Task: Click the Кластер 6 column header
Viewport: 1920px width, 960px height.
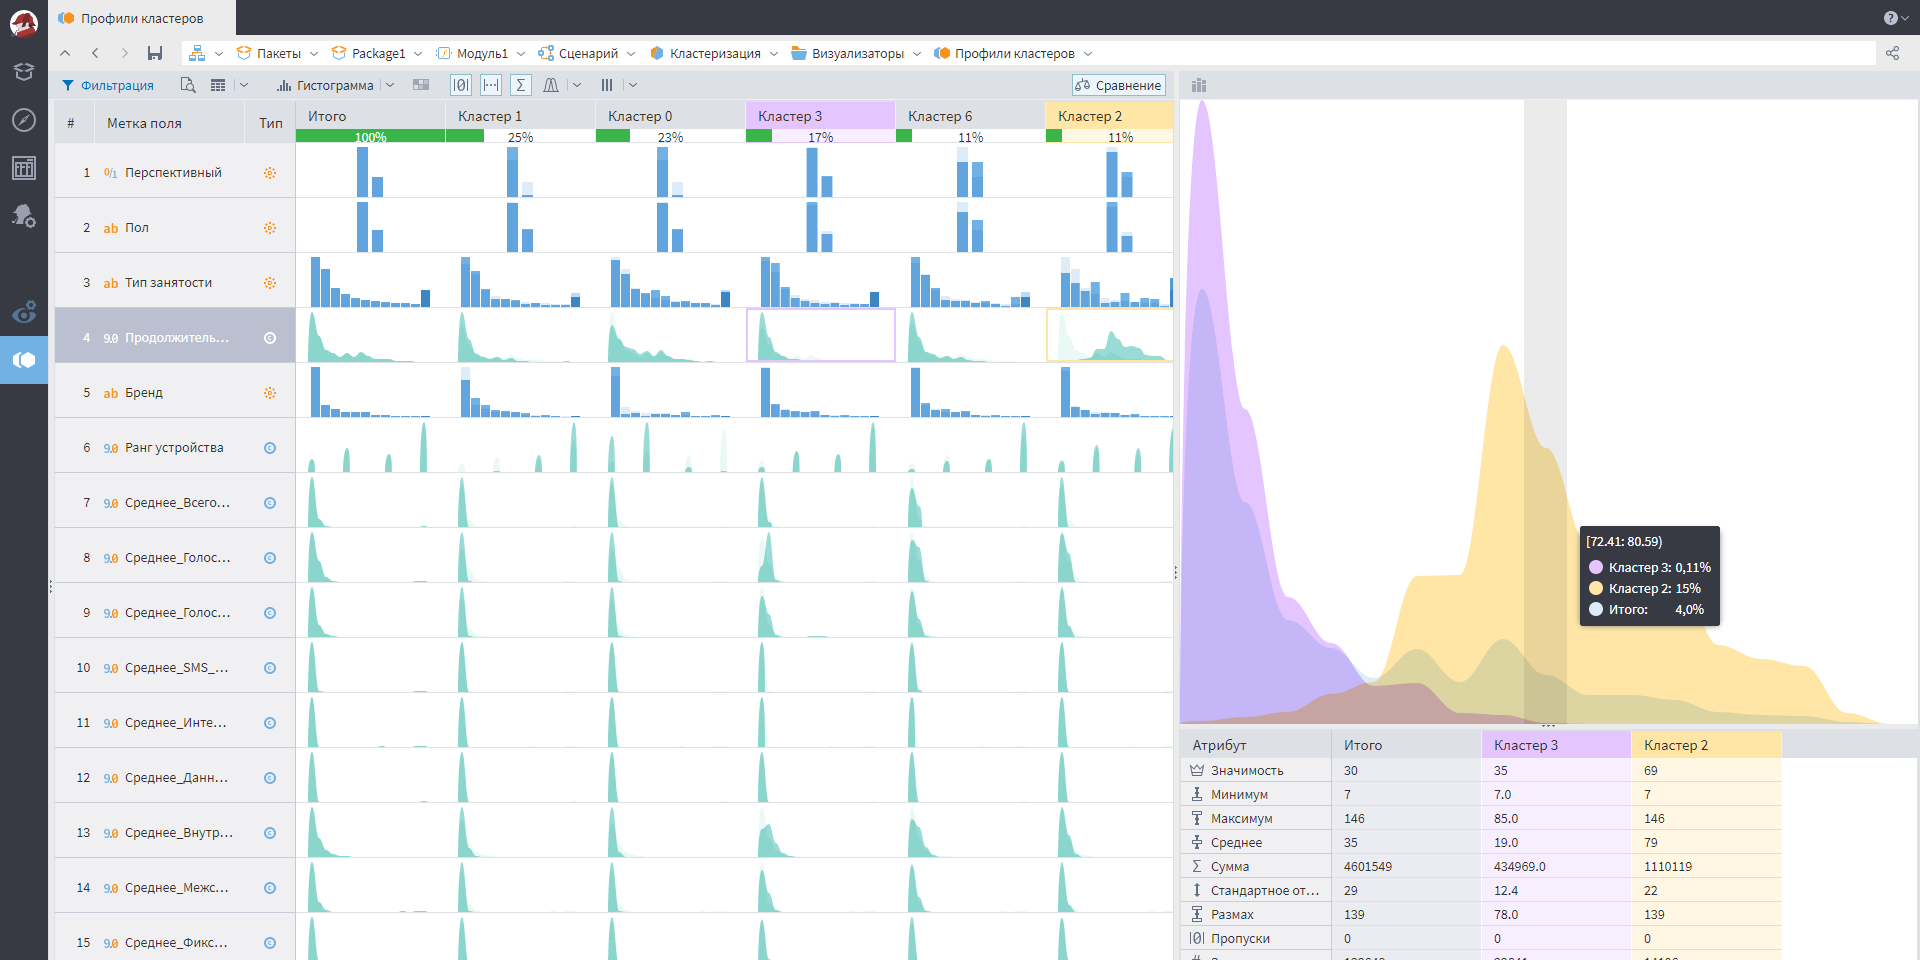Action: [x=939, y=116]
